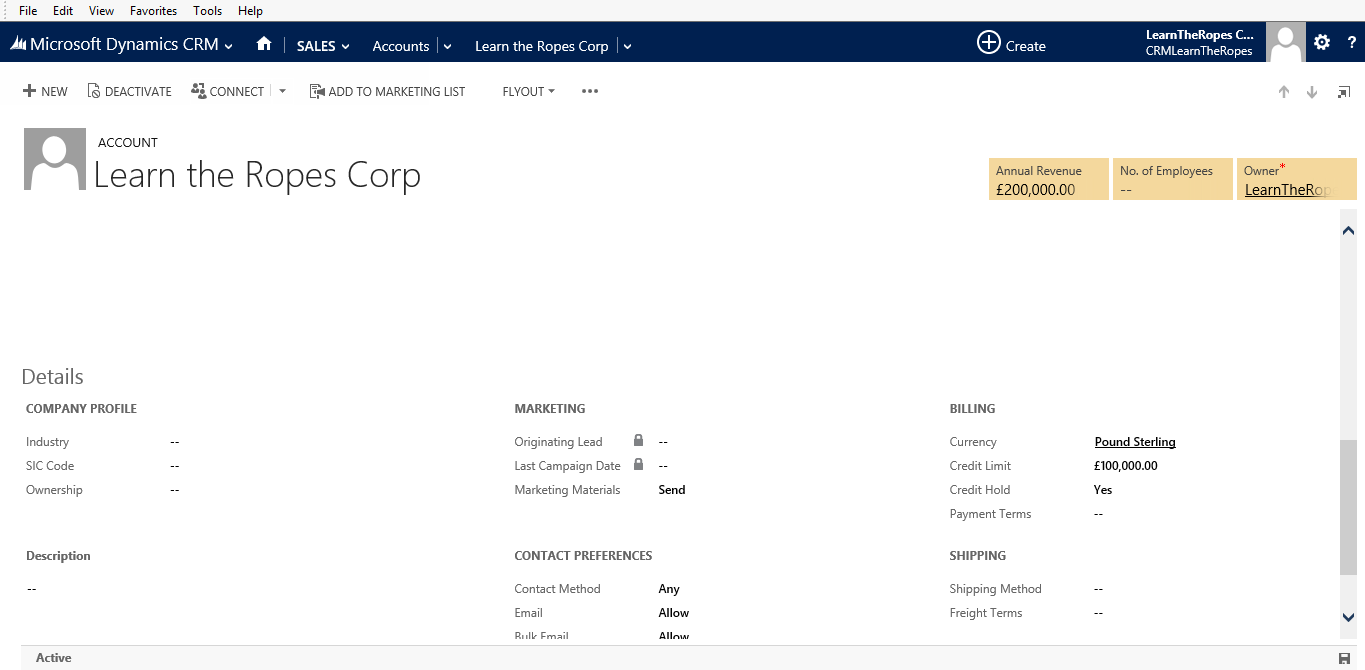Image resolution: width=1365 pixels, height=670 pixels.
Task: Expand the Connect split-button dropdown arrow
Action: click(281, 91)
